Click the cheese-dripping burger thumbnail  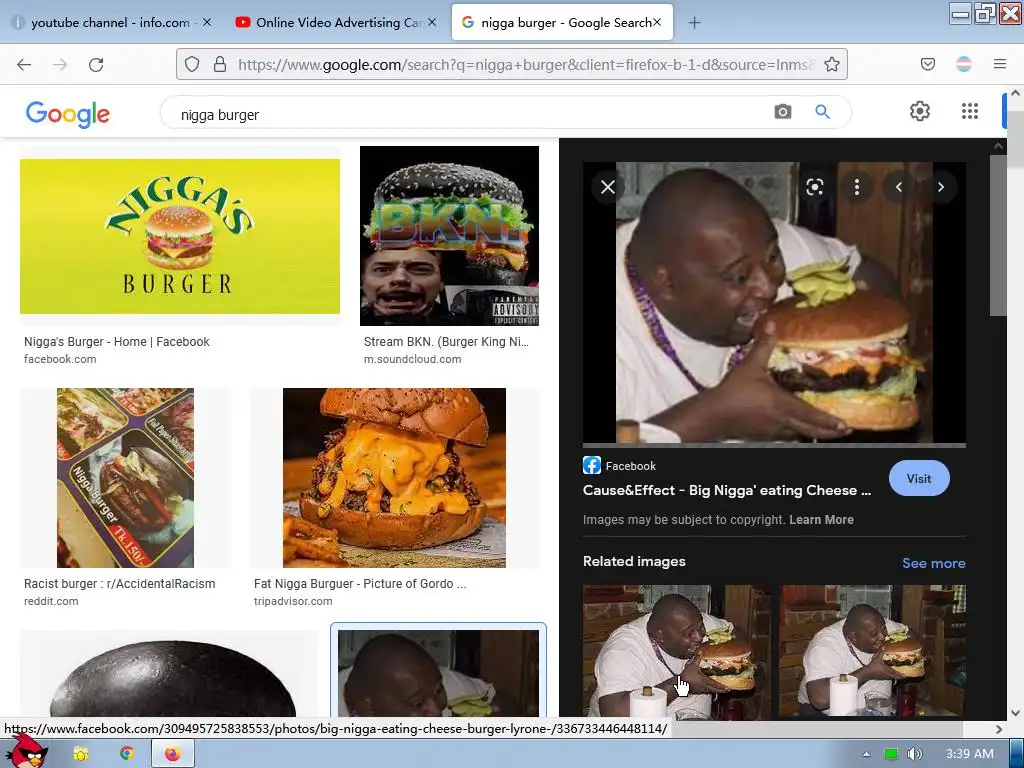pos(394,478)
